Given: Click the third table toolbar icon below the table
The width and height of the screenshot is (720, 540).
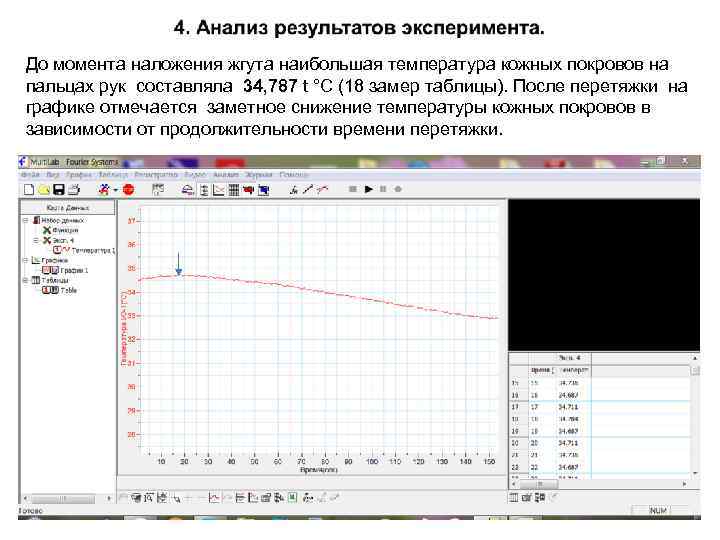Looking at the screenshot, I should [540, 497].
